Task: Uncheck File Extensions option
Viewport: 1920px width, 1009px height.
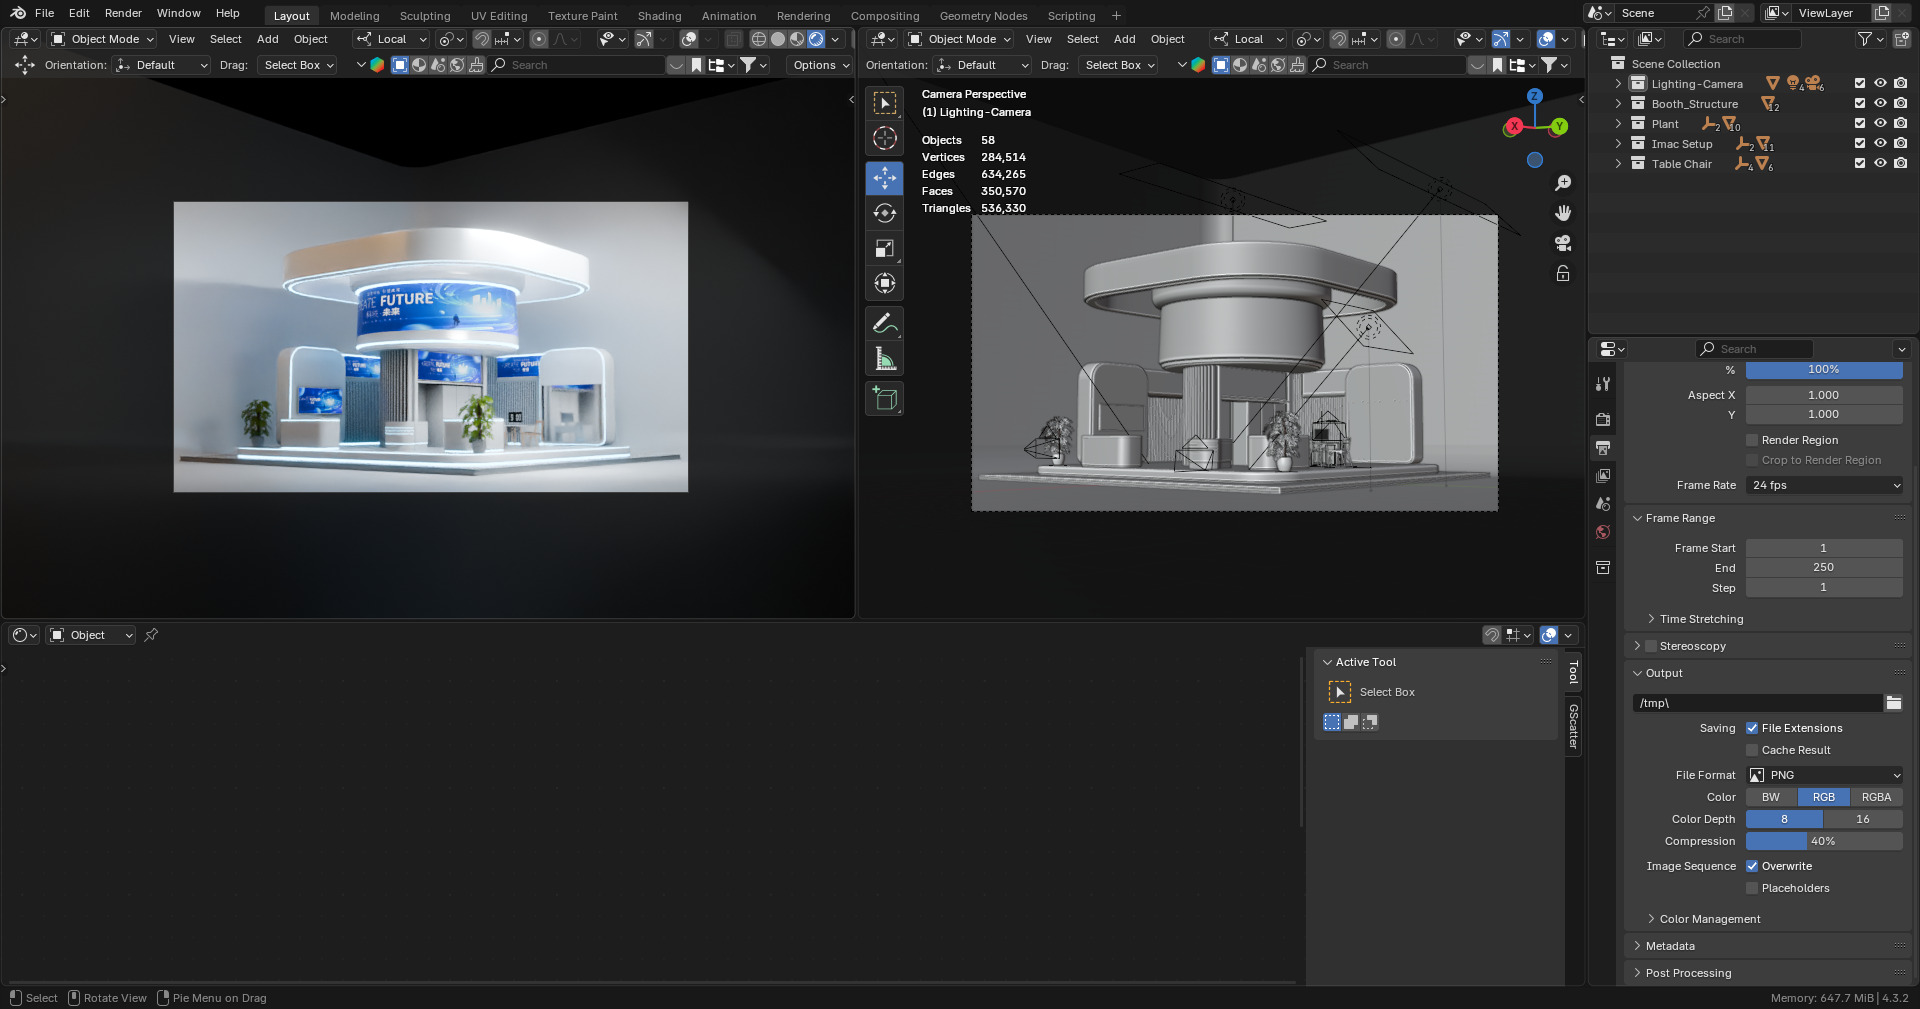Action: (x=1752, y=728)
